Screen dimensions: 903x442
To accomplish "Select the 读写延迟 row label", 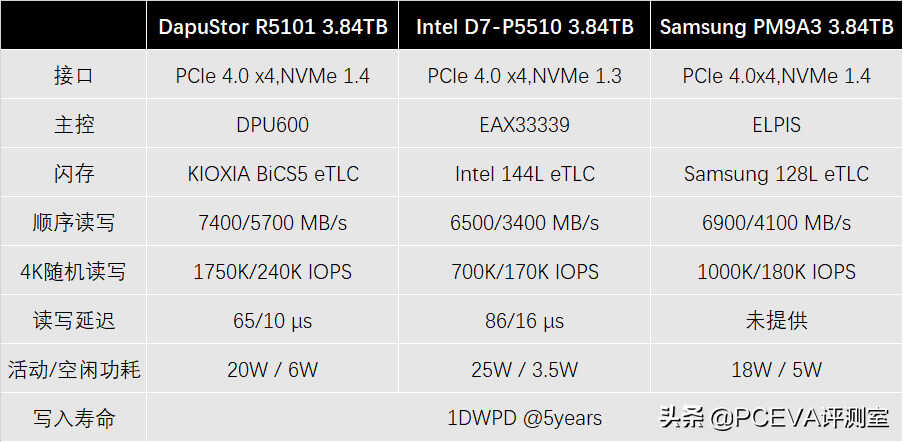I will (x=73, y=321).
